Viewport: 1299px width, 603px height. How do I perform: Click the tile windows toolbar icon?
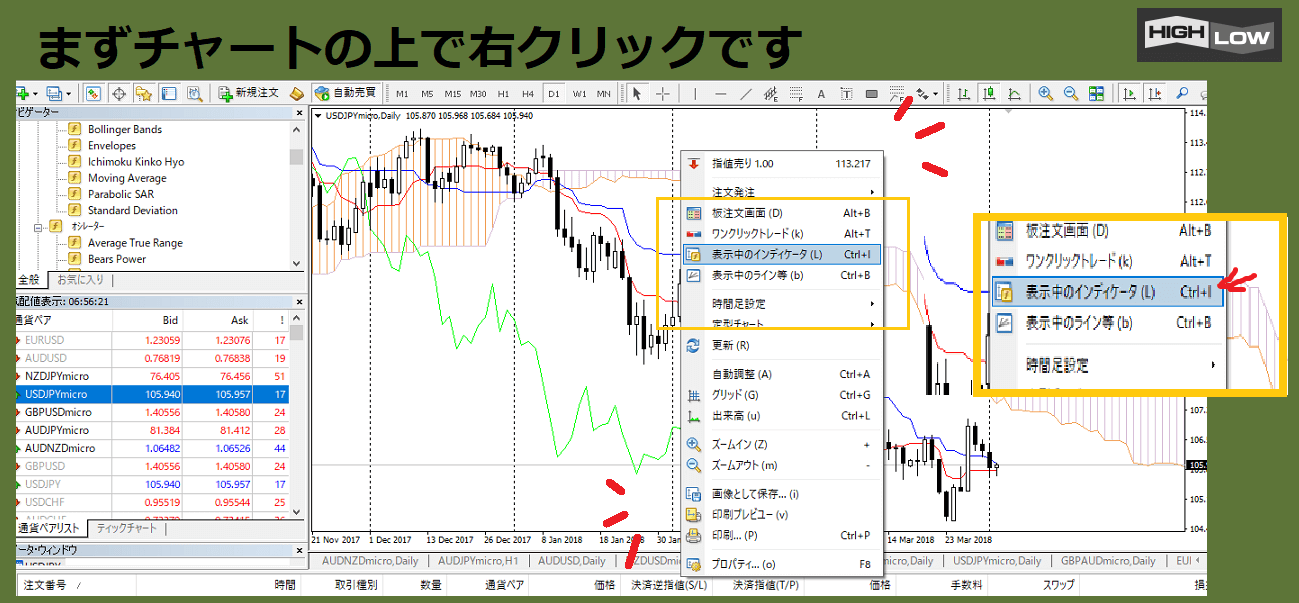coord(1096,94)
